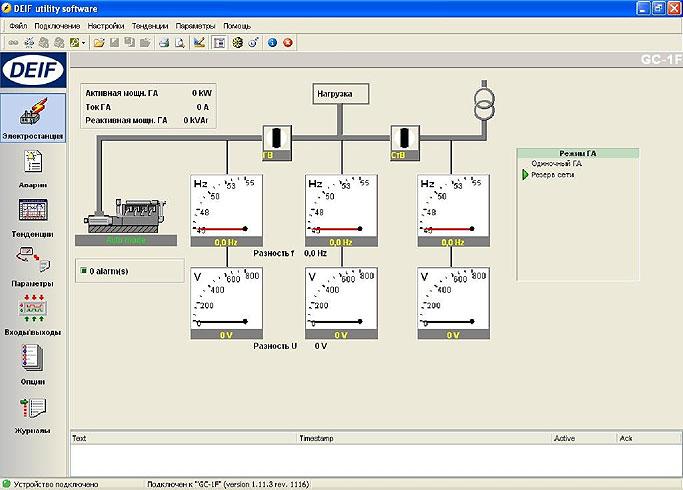
Task: Click the Active column header
Action: pos(584,438)
